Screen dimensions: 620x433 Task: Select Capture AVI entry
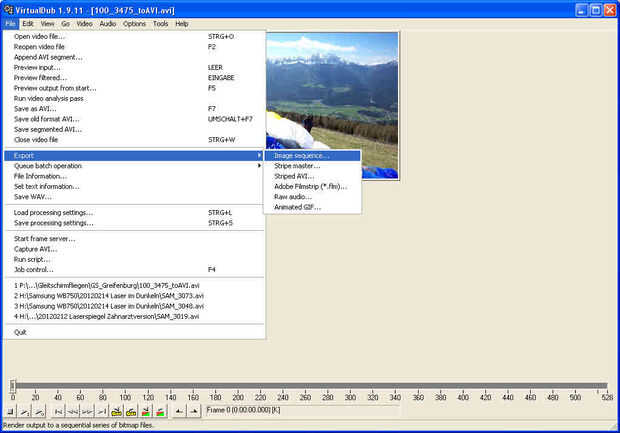point(134,249)
